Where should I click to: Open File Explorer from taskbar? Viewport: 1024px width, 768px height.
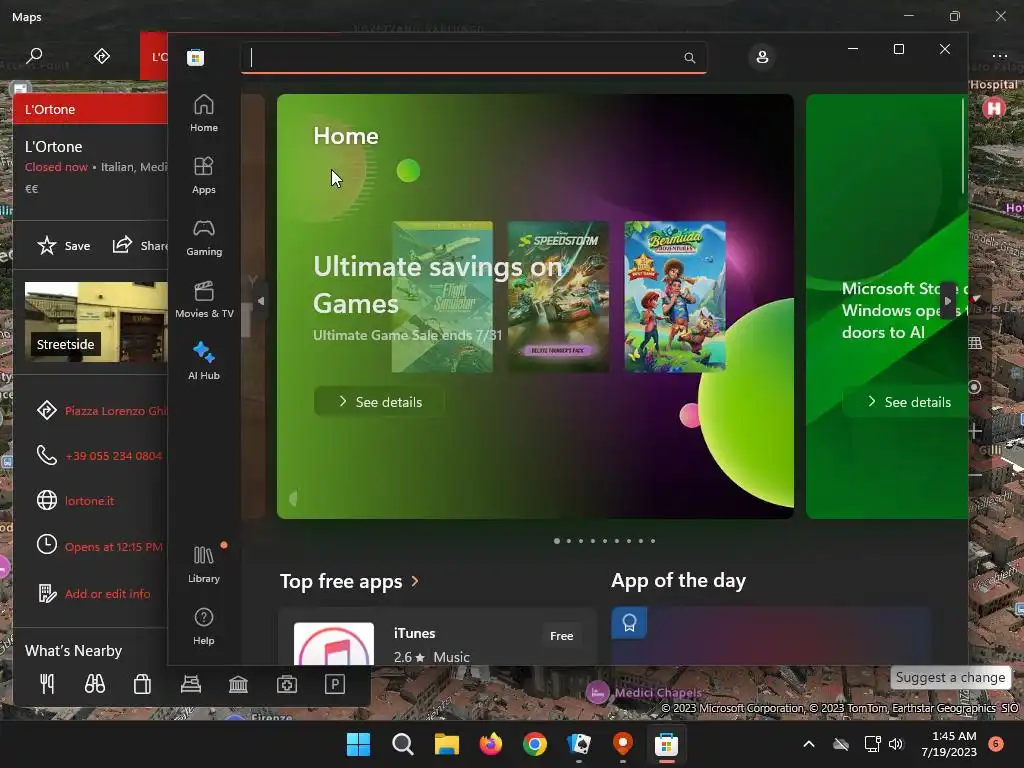447,744
